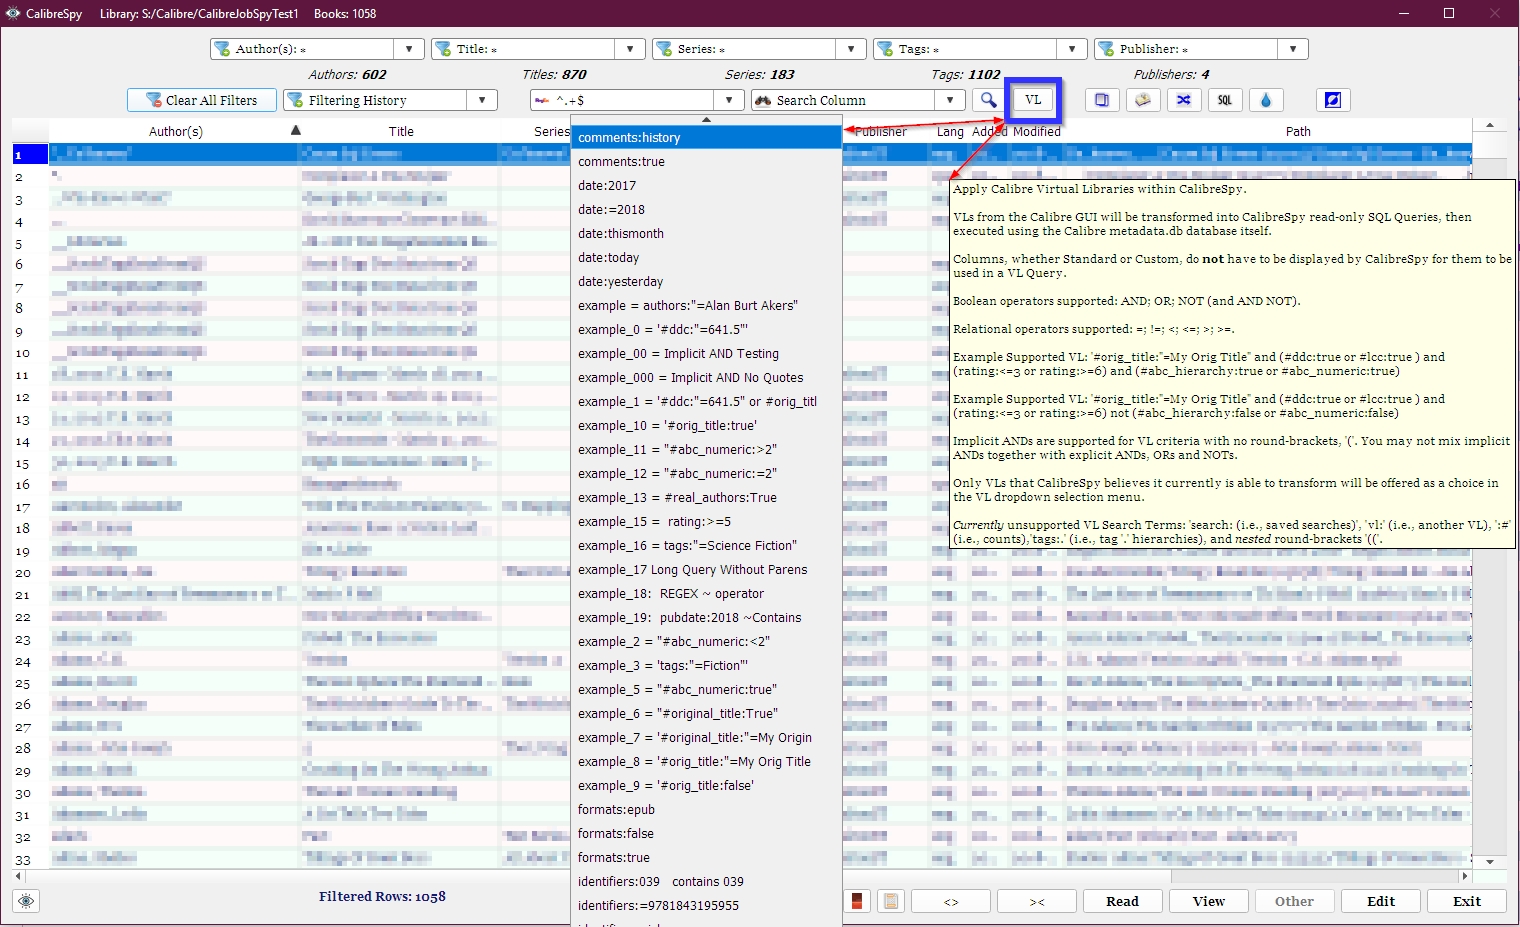The image size is (1520, 927).
Task: Click the blue book icon in toolbar
Action: (x=1101, y=100)
